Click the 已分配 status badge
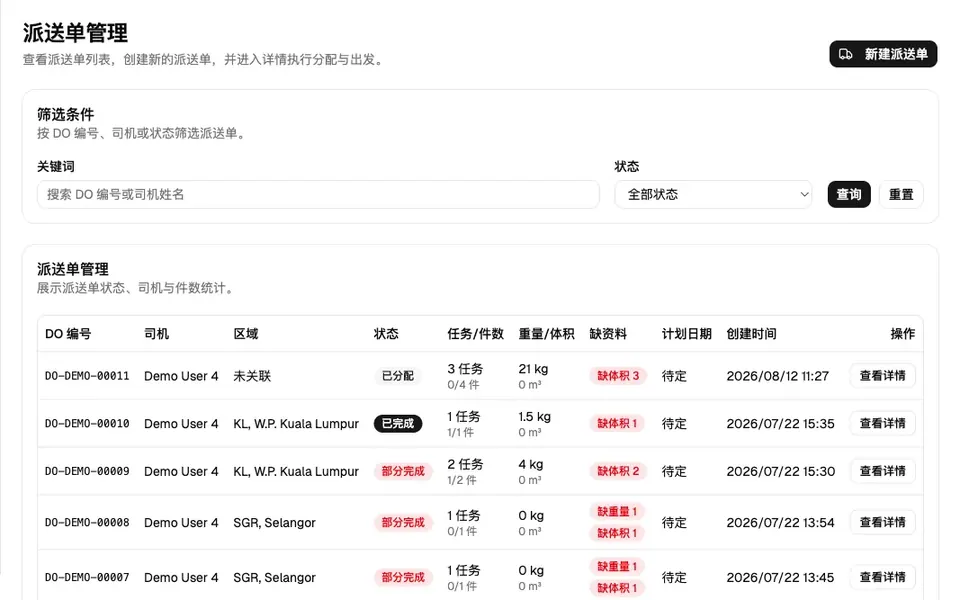The width and height of the screenshot is (960, 600). point(398,376)
